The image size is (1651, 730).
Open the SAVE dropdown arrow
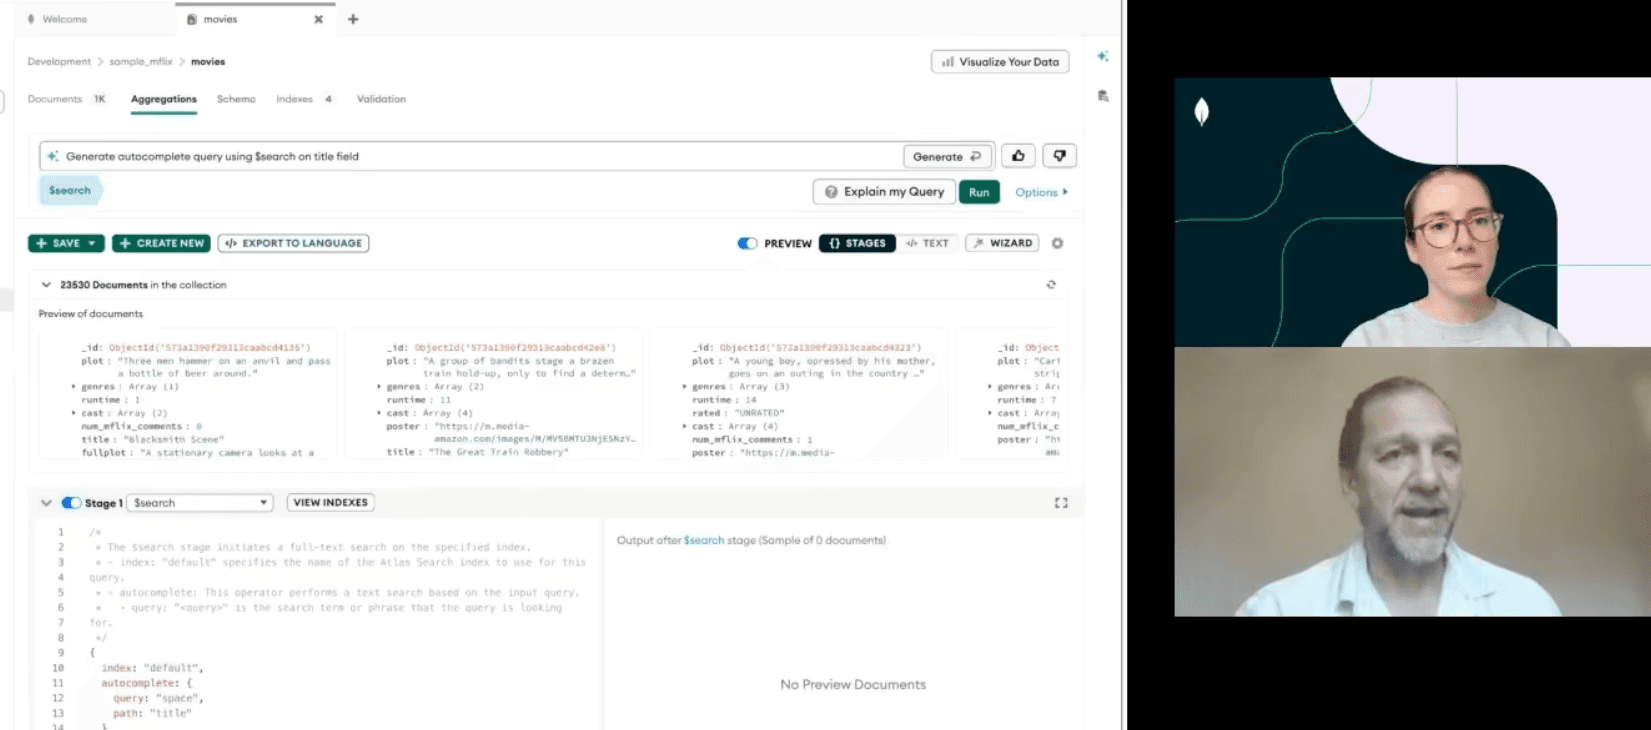tap(92, 243)
